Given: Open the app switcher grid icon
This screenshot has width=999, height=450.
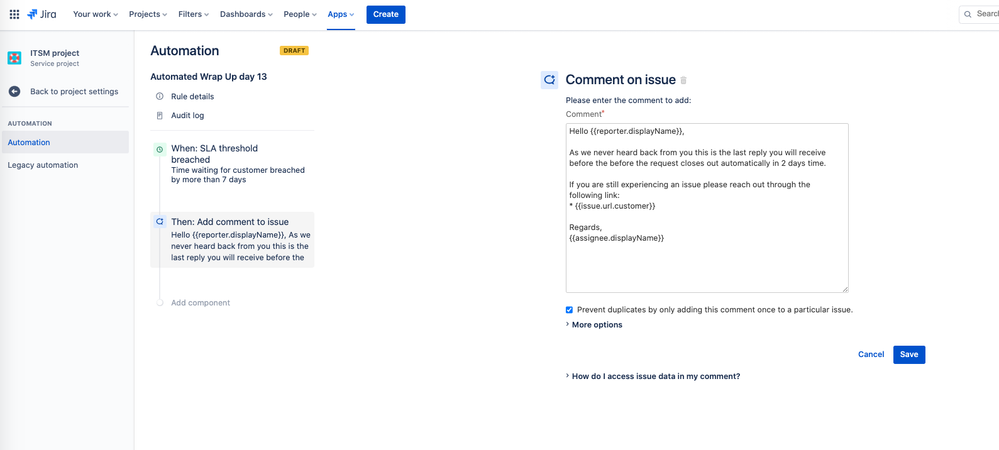Looking at the screenshot, I should (x=14, y=14).
